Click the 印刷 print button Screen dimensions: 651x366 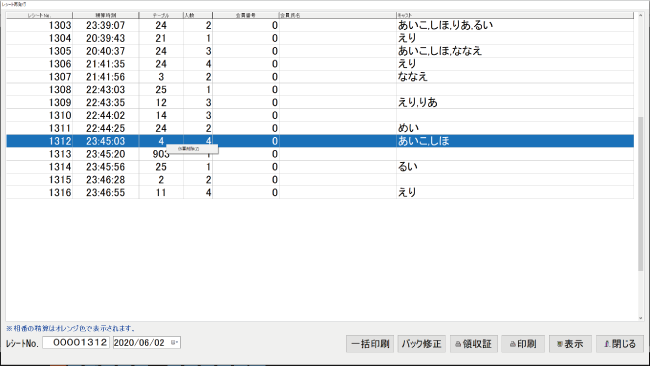tap(523, 344)
